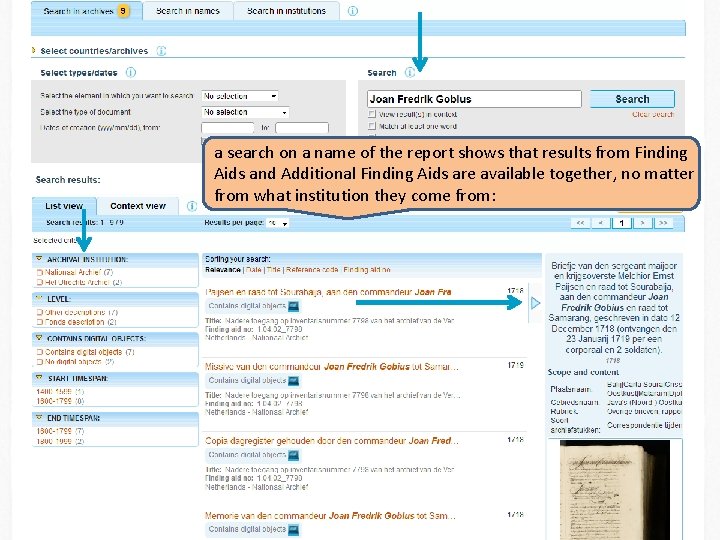Click preview arrow beside first result
The image size is (720, 540).
click(x=535, y=303)
